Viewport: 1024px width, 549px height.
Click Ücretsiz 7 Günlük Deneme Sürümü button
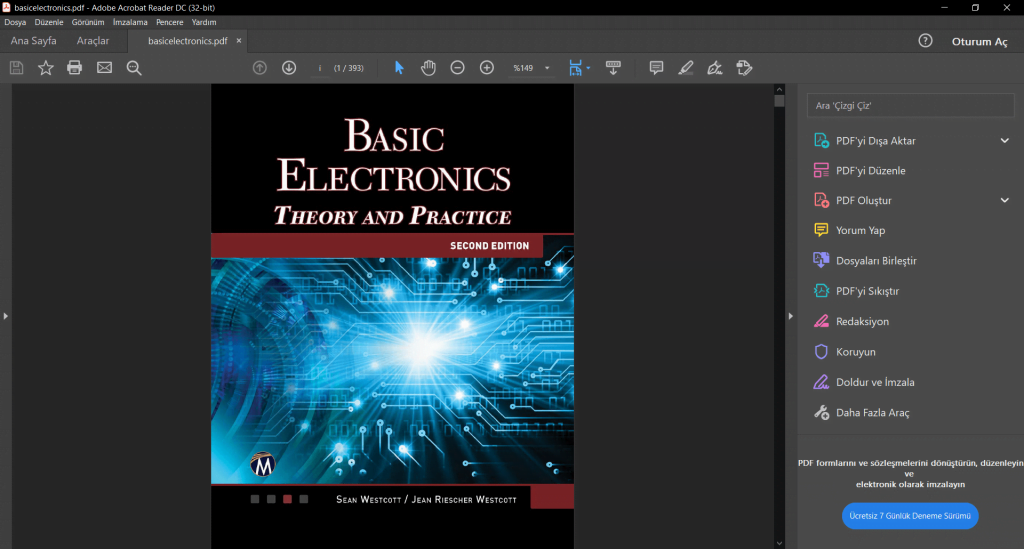click(x=909, y=516)
